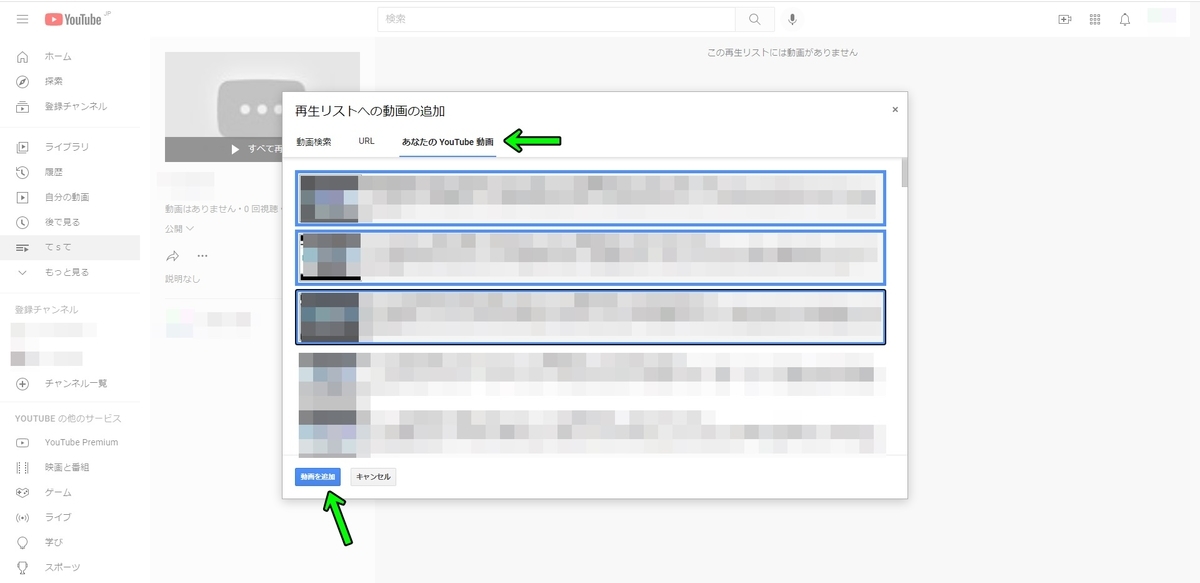This screenshot has width=1200, height=583.
Task: Open the hamburger navigation menu
Action: click(22, 18)
